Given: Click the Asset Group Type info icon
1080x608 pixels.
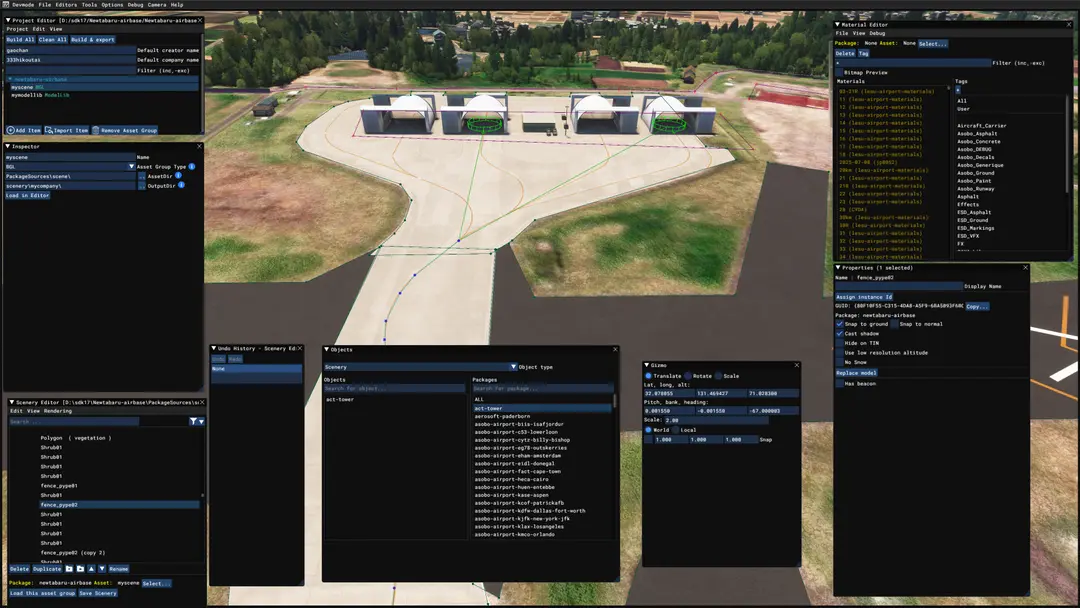Looking at the screenshot, I should pos(191,167).
